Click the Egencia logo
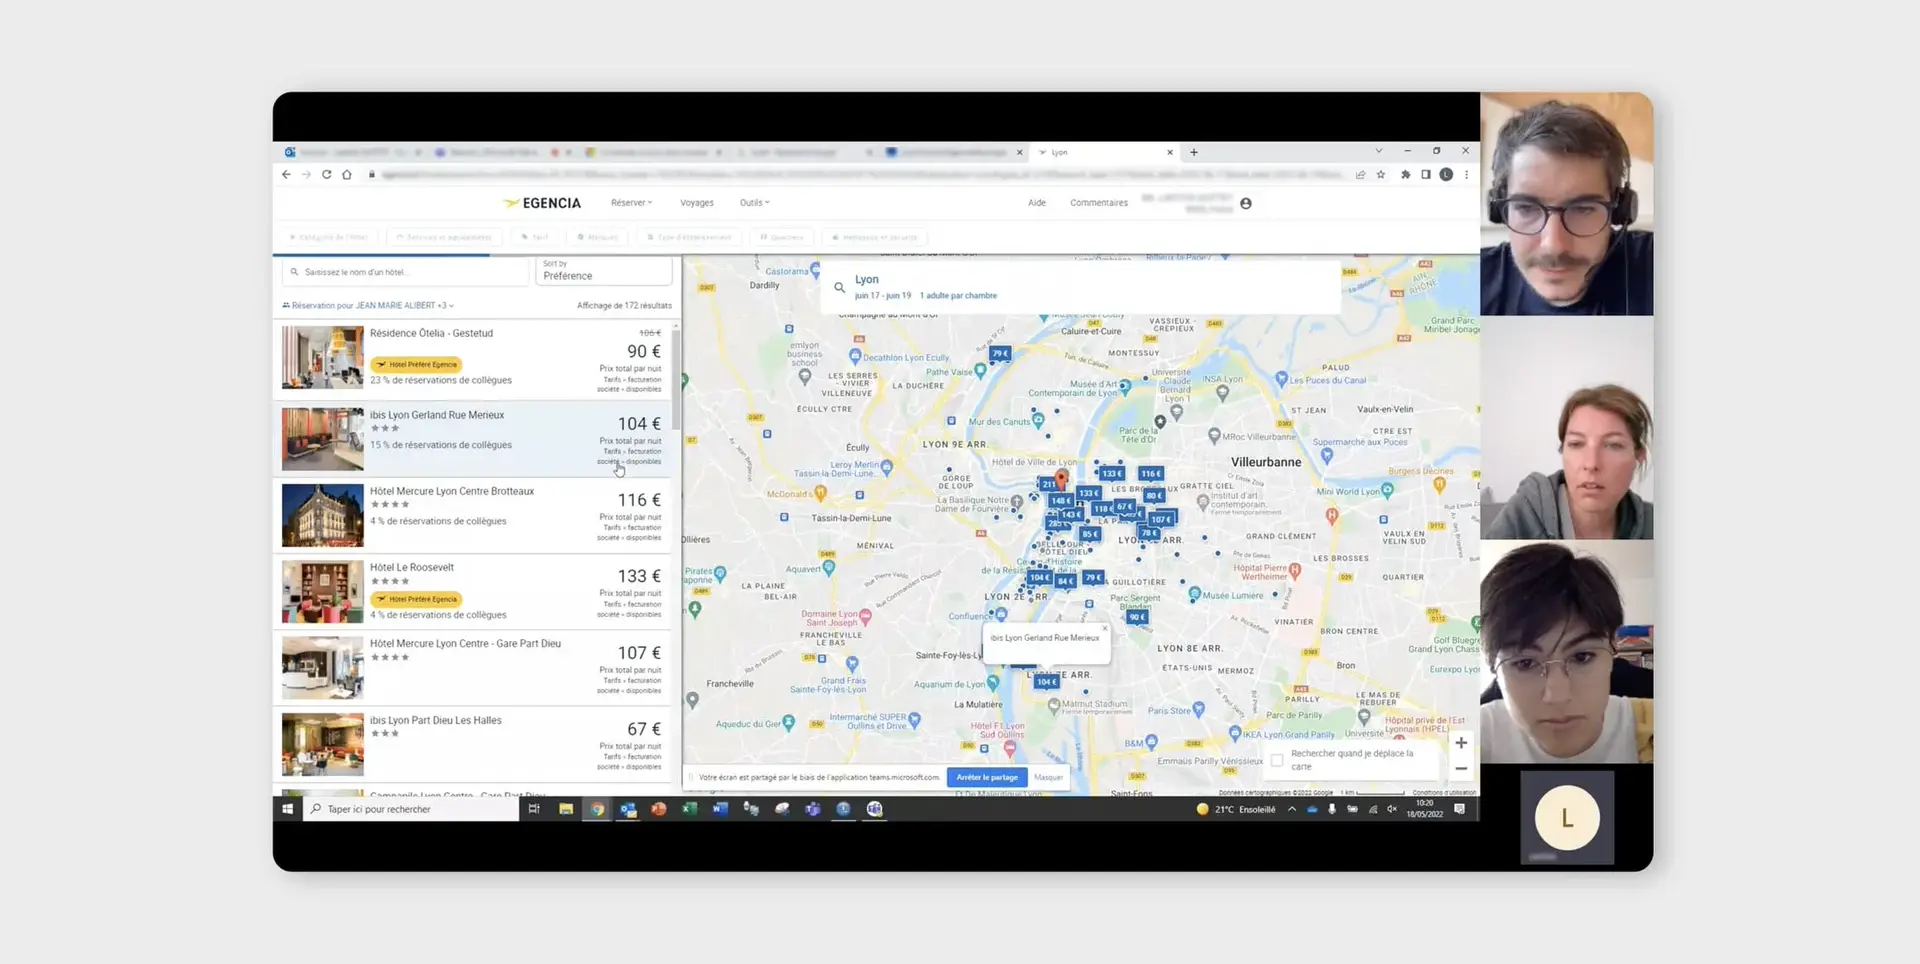This screenshot has width=1920, height=964. (542, 203)
